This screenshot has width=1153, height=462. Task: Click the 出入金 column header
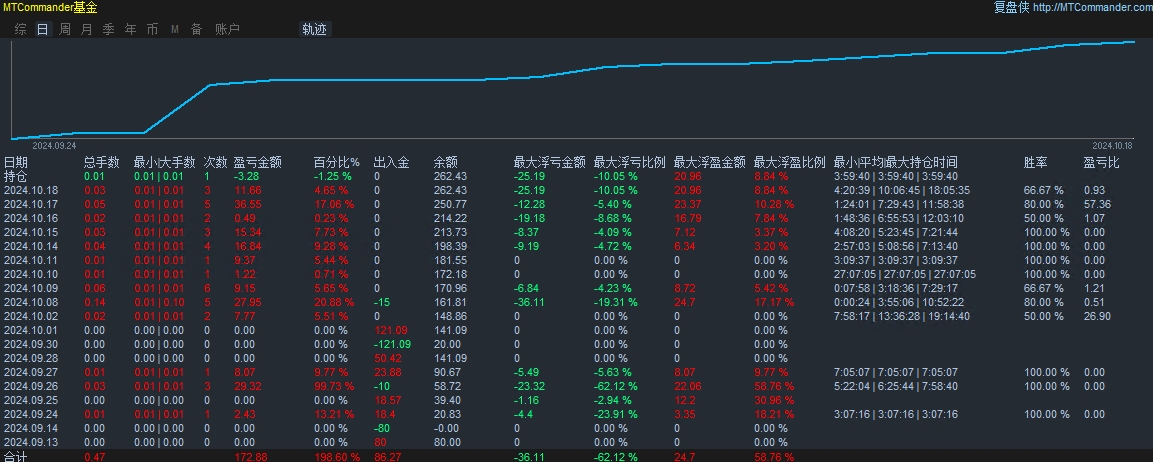pyautogui.click(x=391, y=162)
